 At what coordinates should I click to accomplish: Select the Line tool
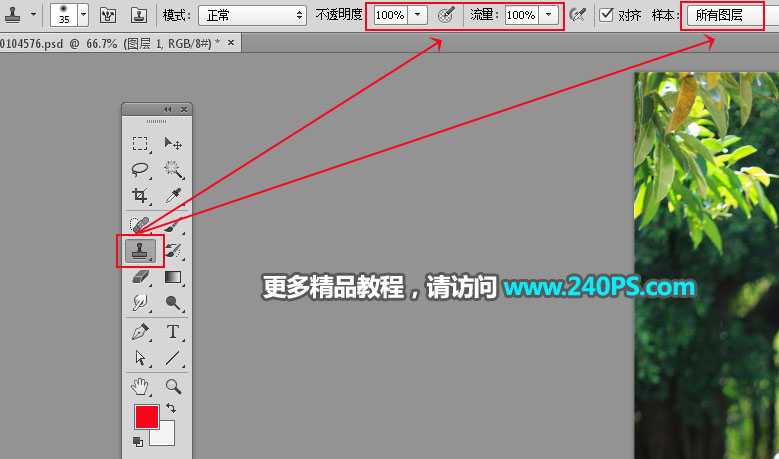[173, 358]
